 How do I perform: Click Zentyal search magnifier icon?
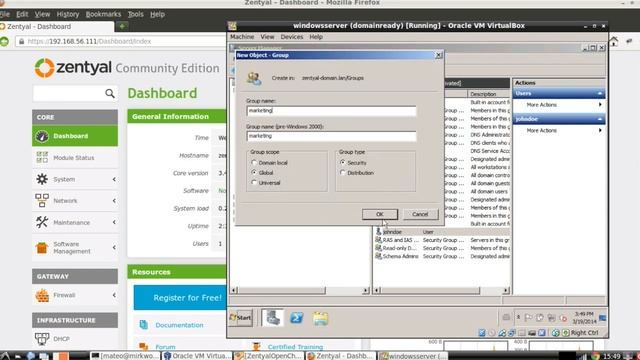109,93
